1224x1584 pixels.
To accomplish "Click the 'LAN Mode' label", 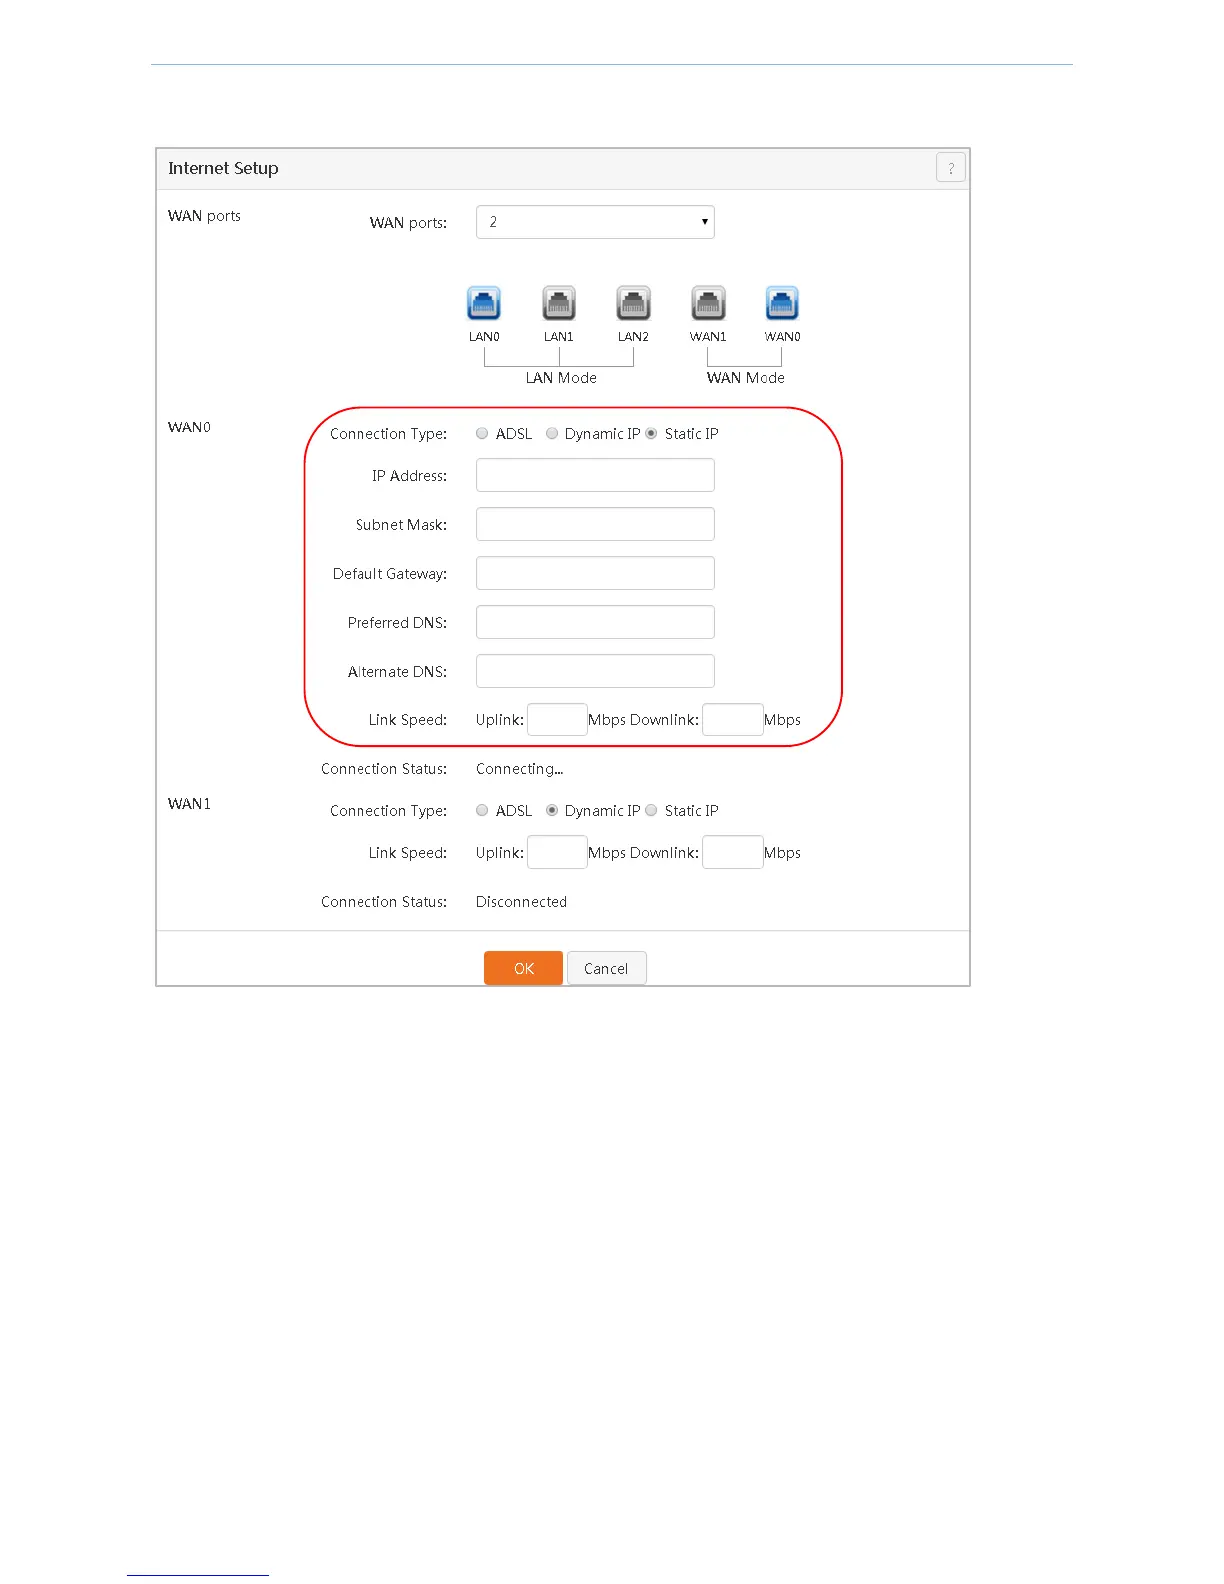I will 561,378.
